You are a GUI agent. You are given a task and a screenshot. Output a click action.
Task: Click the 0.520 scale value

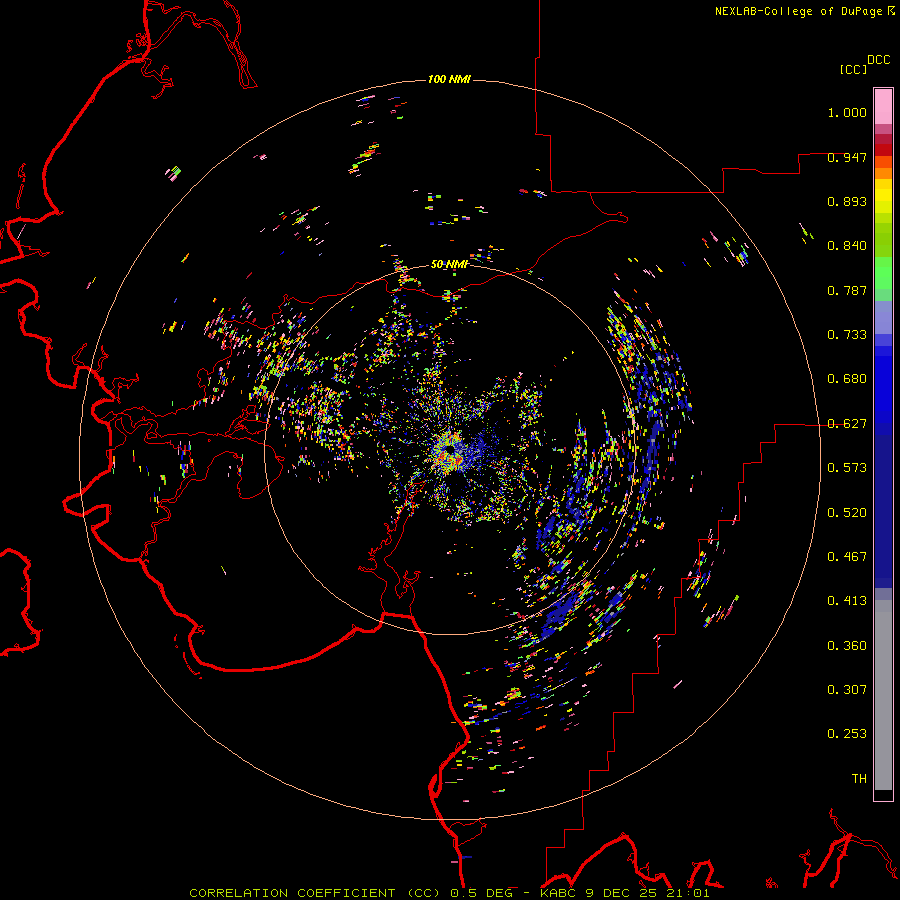click(x=847, y=513)
